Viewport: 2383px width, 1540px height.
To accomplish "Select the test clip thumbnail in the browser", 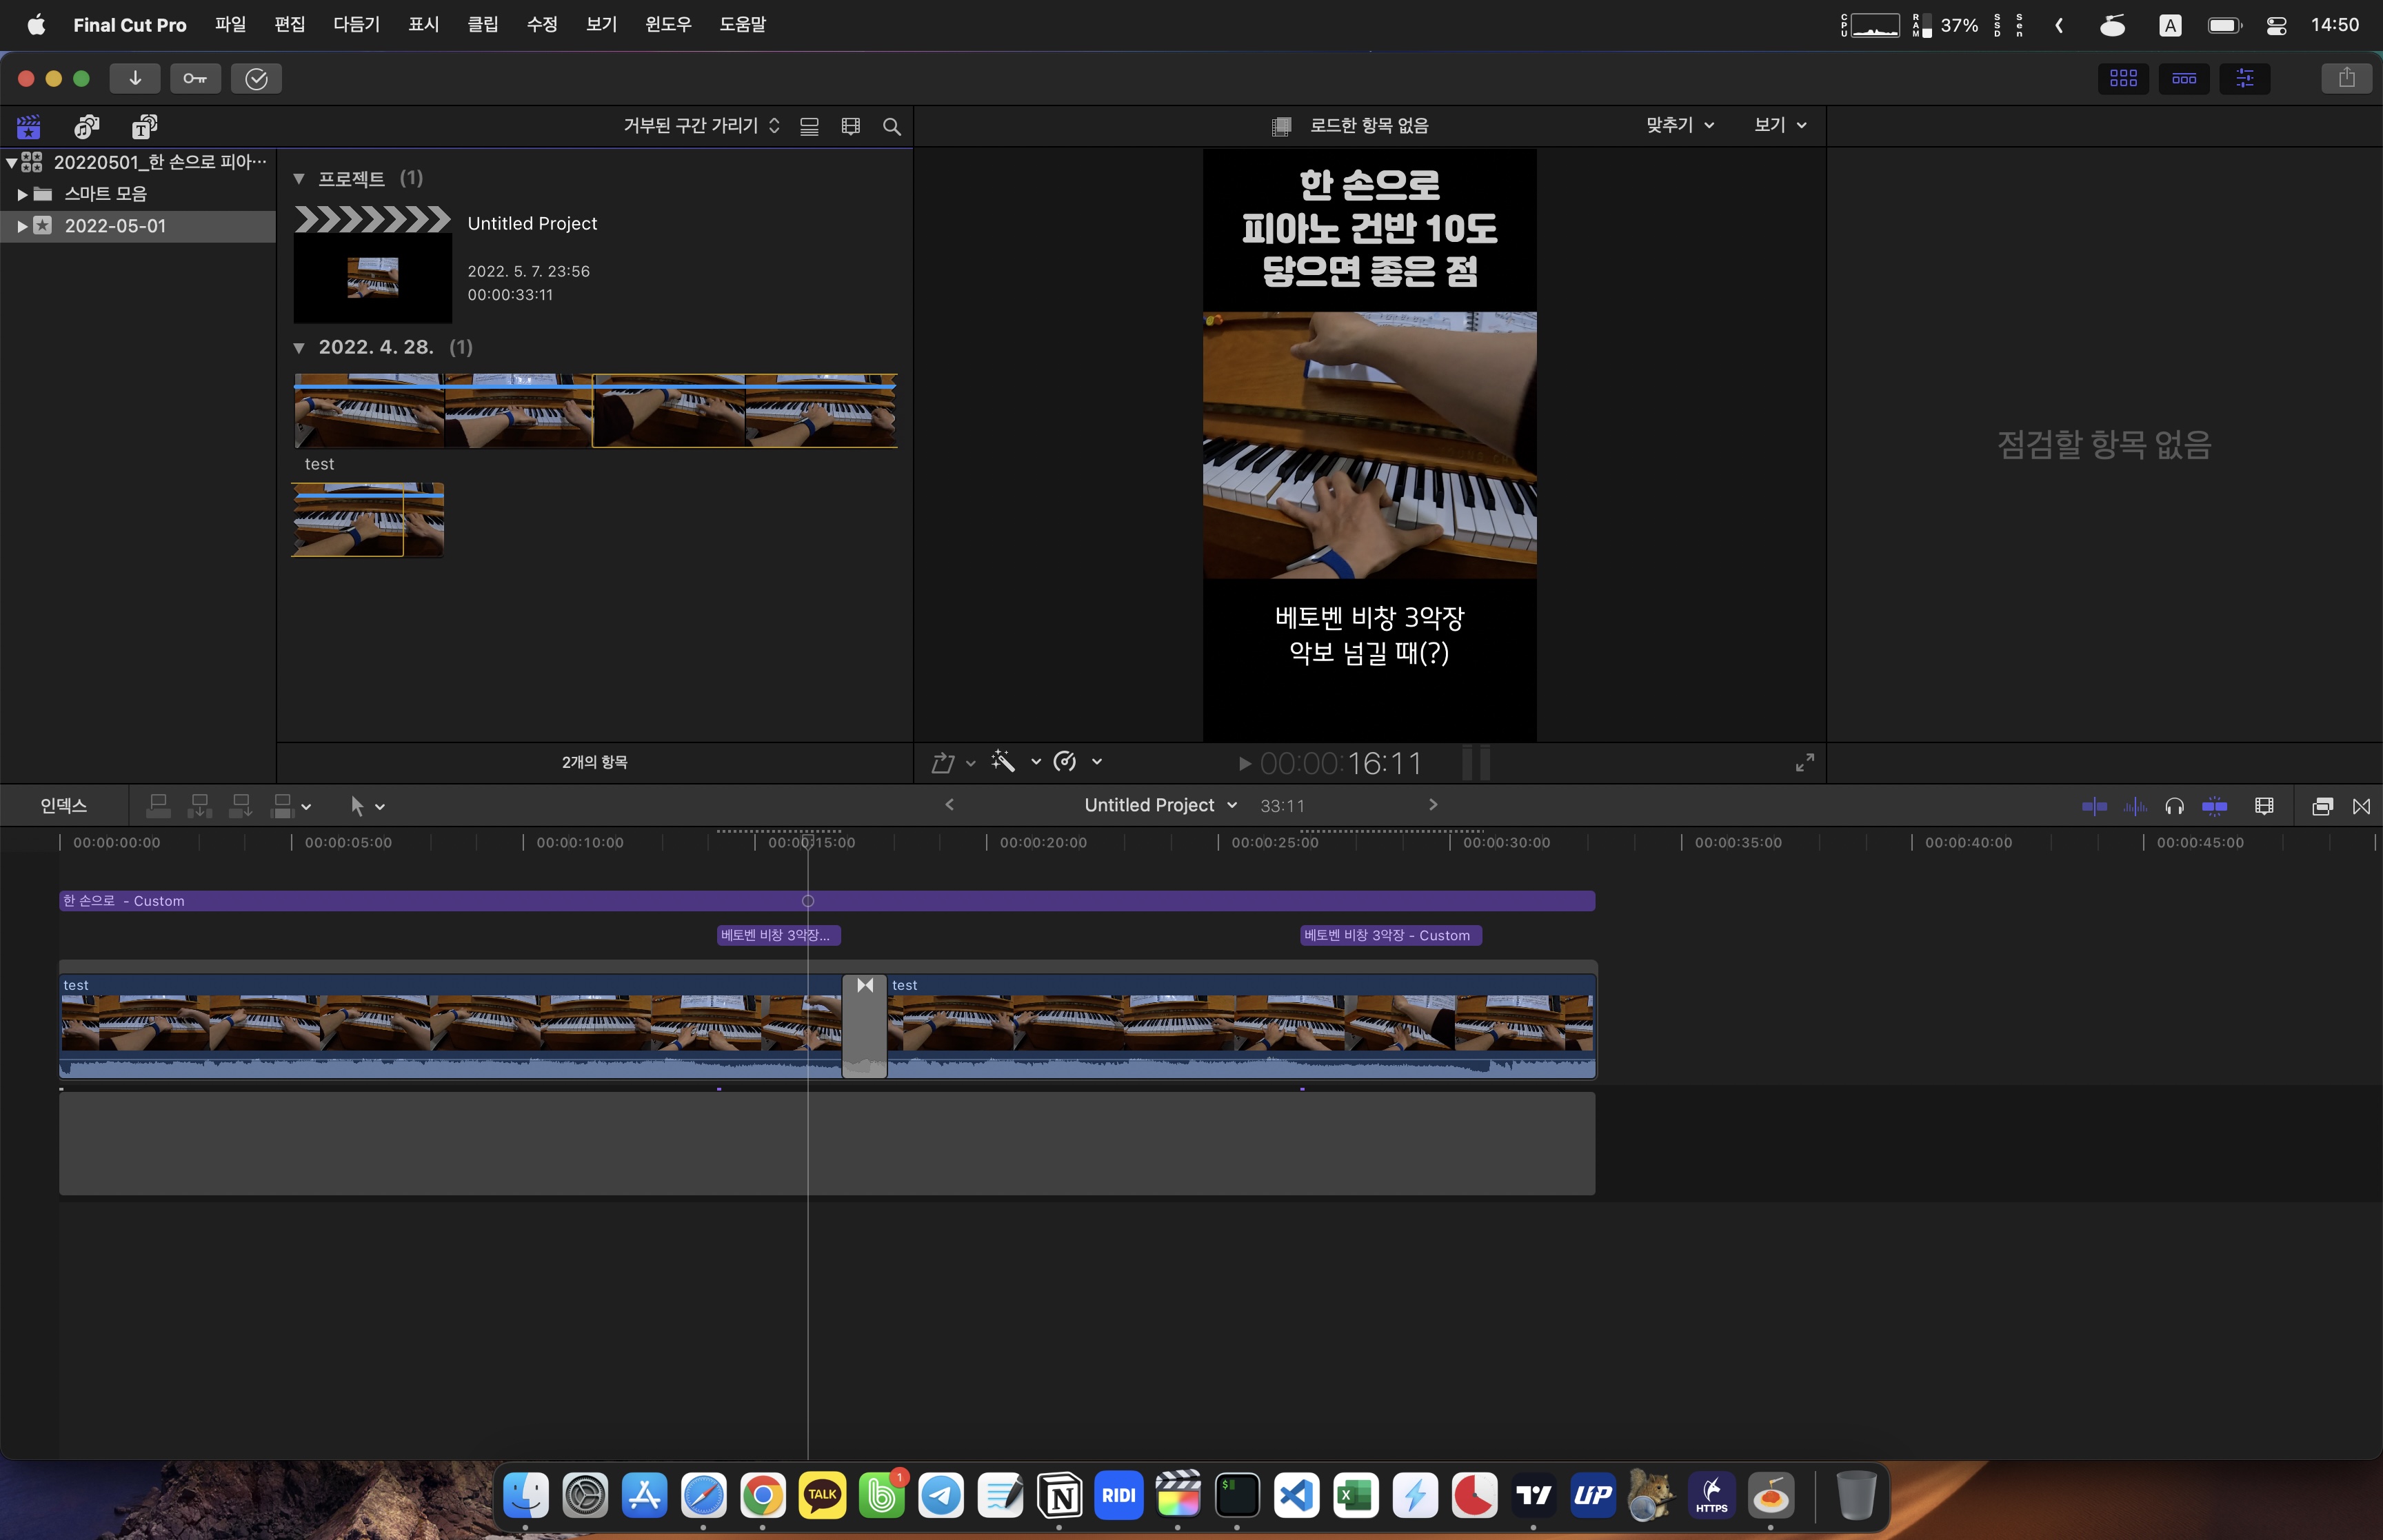I will (x=367, y=519).
